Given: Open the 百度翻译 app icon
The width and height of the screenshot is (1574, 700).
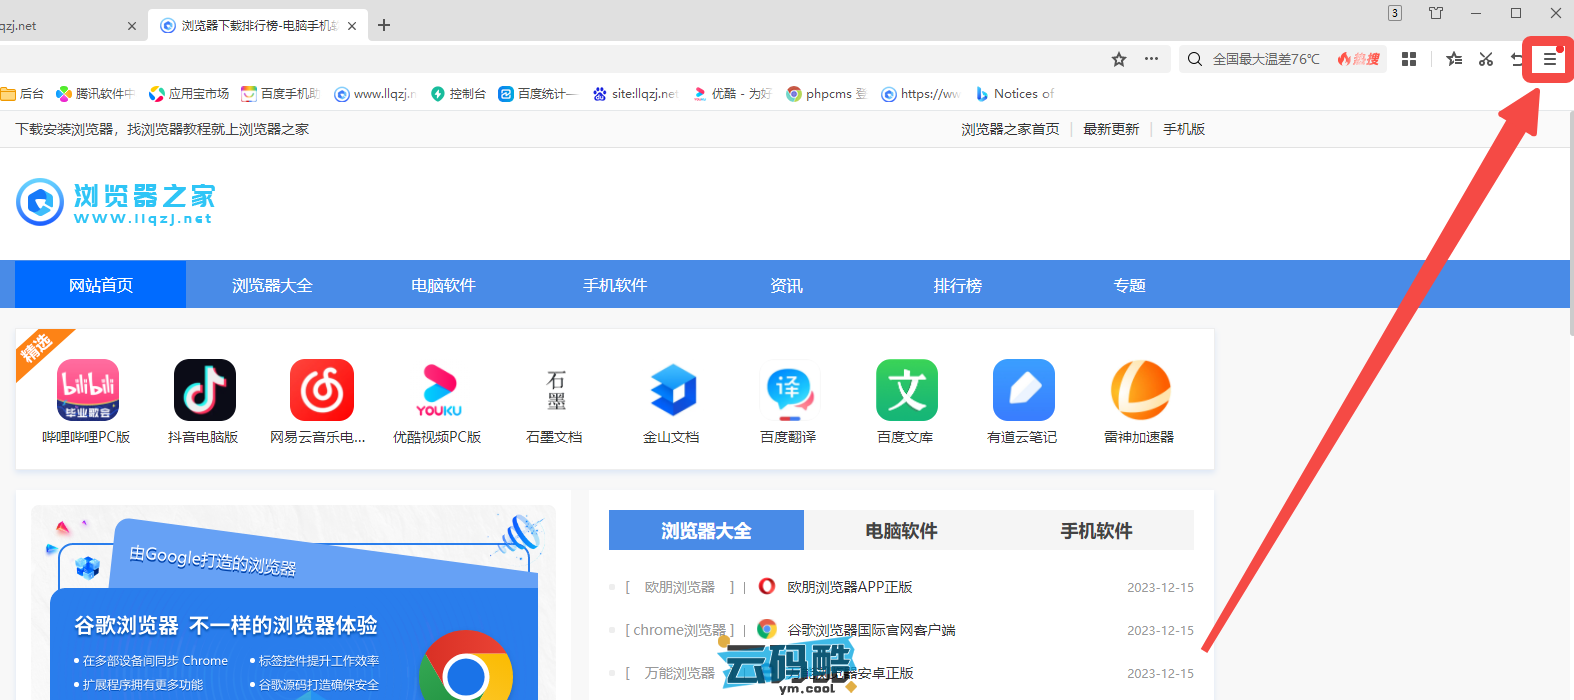Looking at the screenshot, I should [x=788, y=390].
